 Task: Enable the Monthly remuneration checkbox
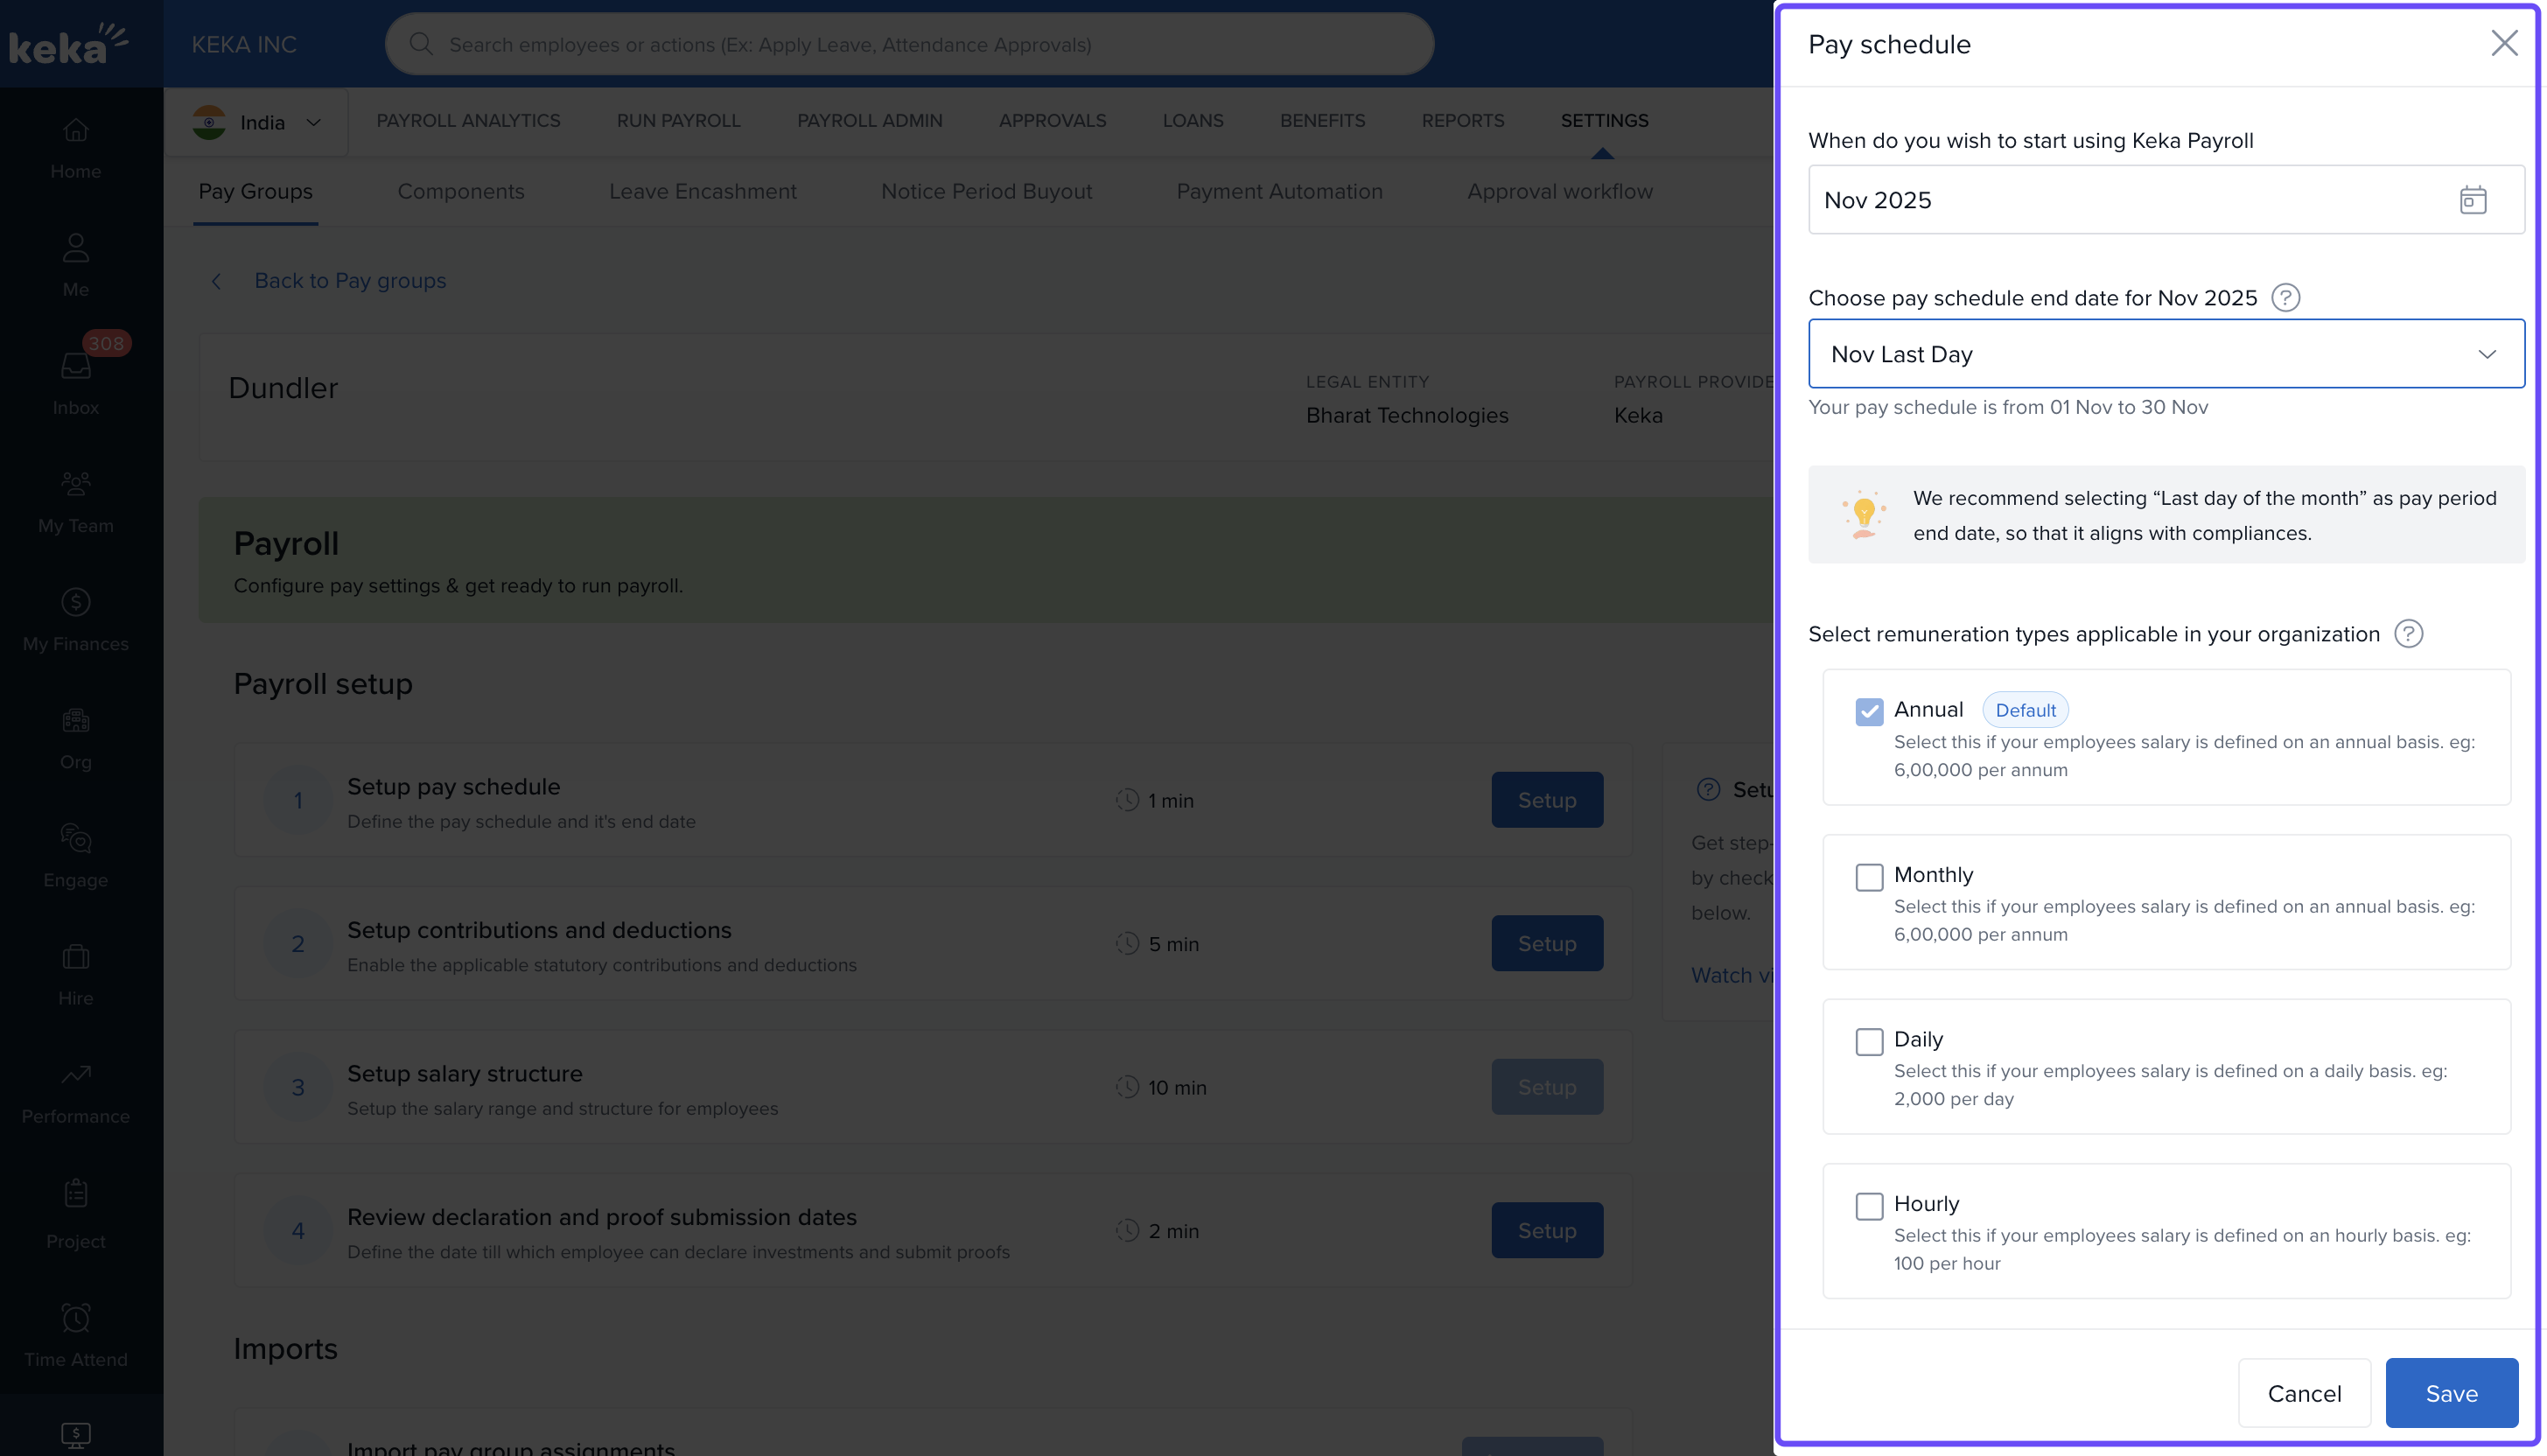1868,877
